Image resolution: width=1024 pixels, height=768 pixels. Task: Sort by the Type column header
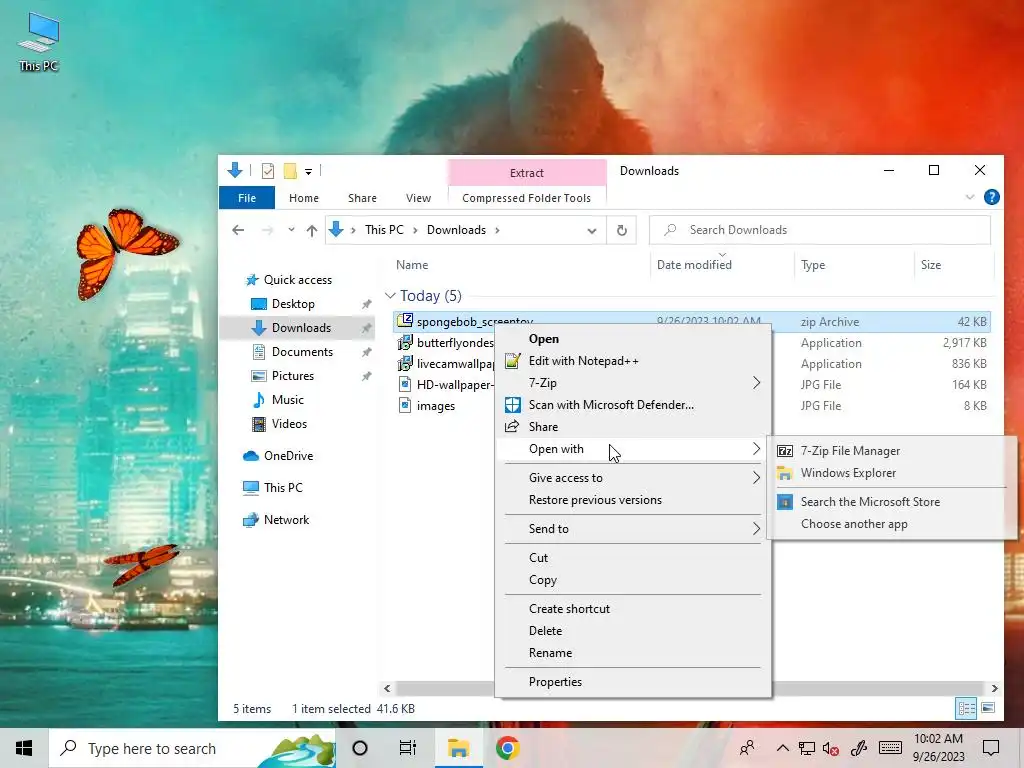tap(813, 265)
